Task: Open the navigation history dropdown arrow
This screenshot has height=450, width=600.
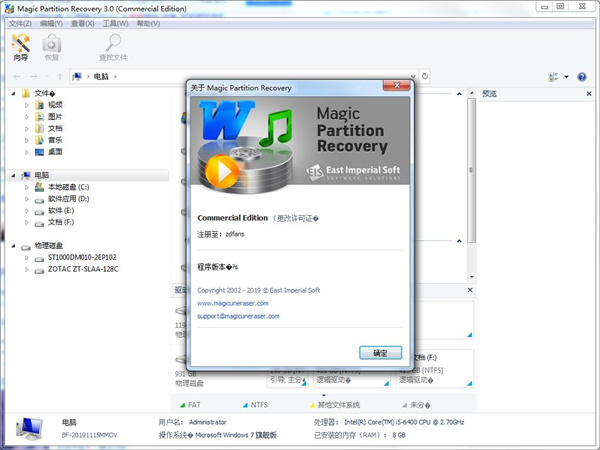Action: tap(47, 77)
